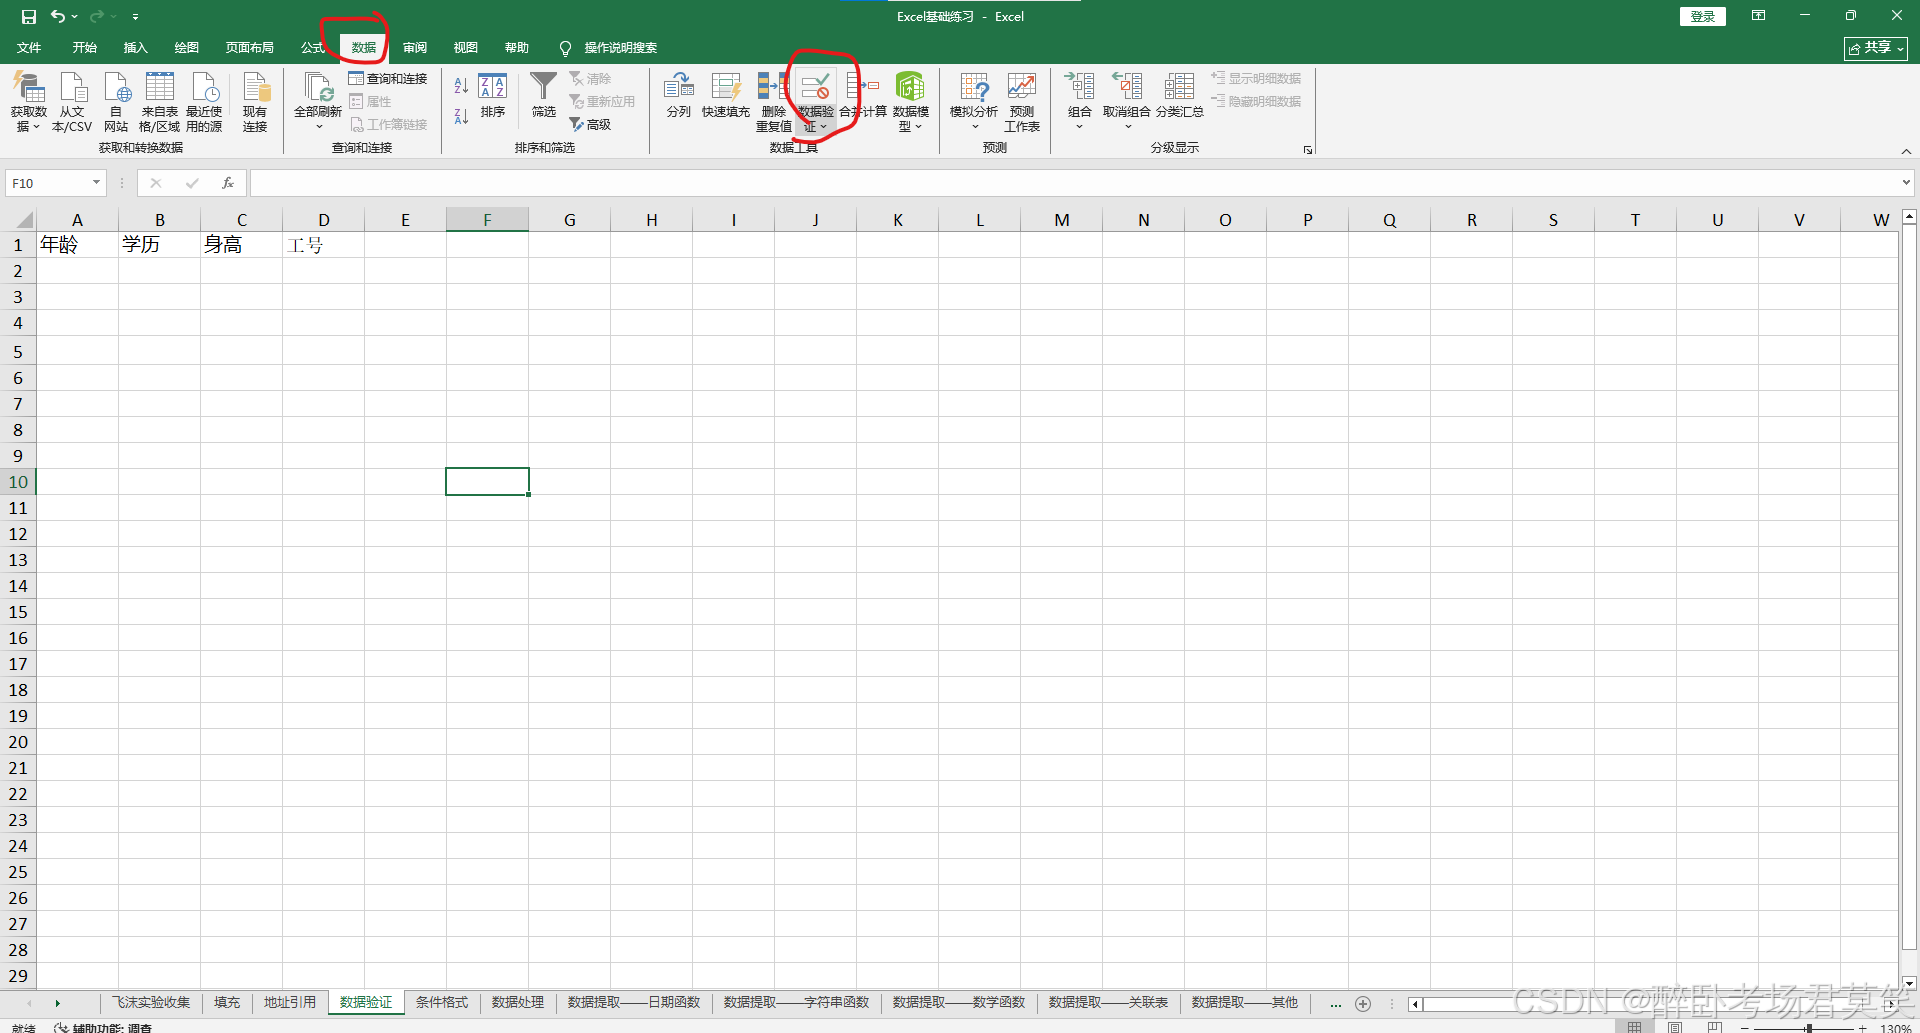This screenshot has height=1033, width=1920.
Task: Open Get Data (获取数据) menu
Action: click(x=29, y=101)
